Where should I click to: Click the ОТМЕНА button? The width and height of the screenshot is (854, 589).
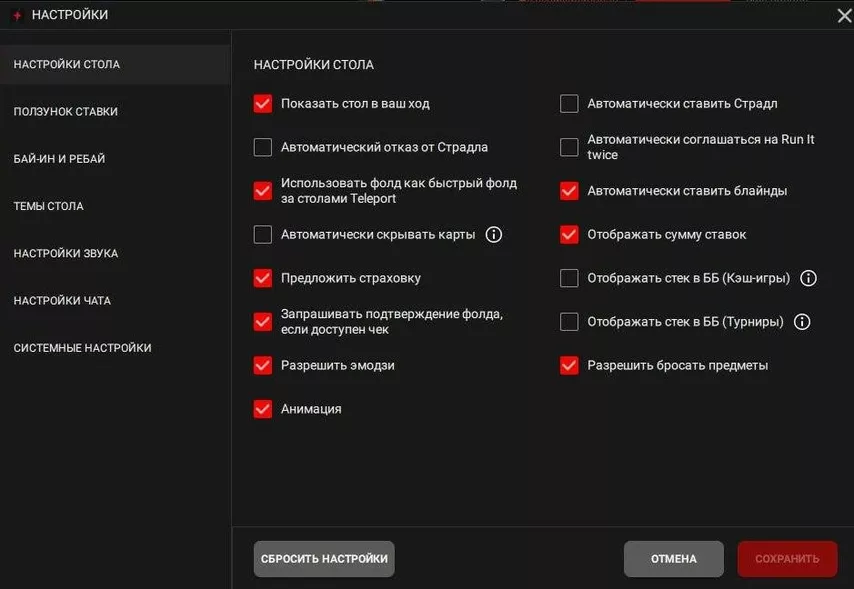pyautogui.click(x=673, y=559)
